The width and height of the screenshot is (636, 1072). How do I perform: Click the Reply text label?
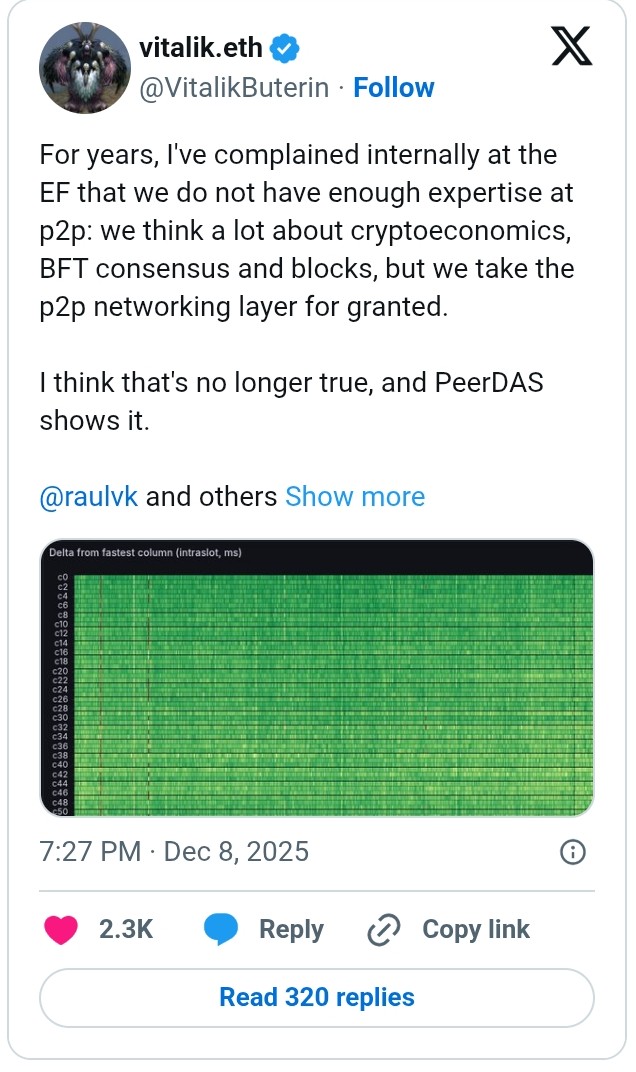coord(291,929)
